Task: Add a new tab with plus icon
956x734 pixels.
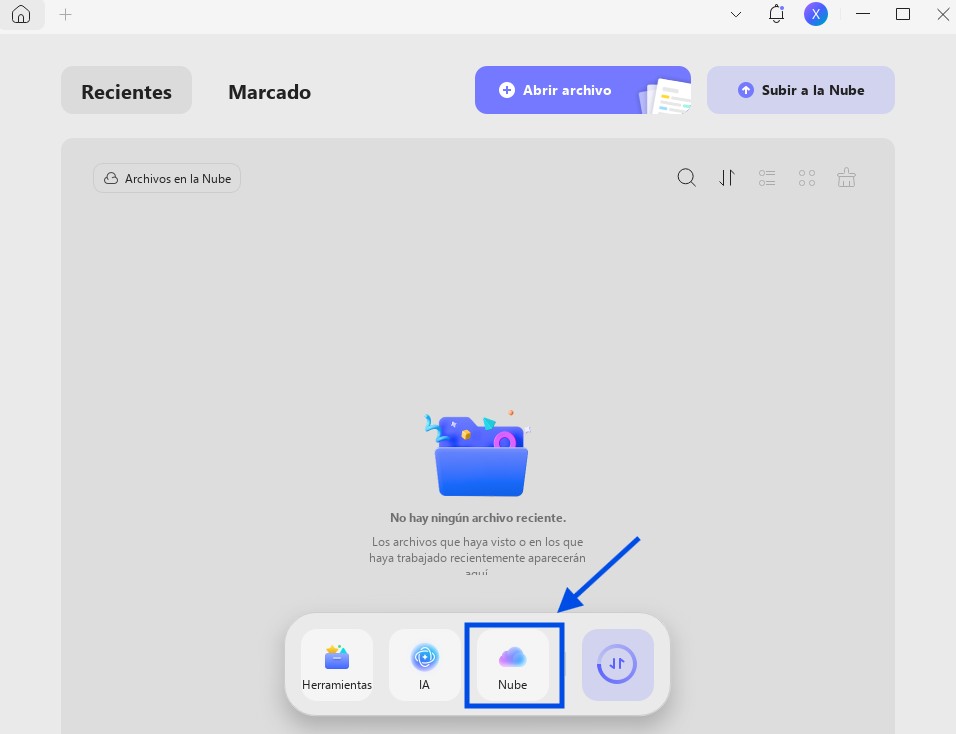Action: 65,15
